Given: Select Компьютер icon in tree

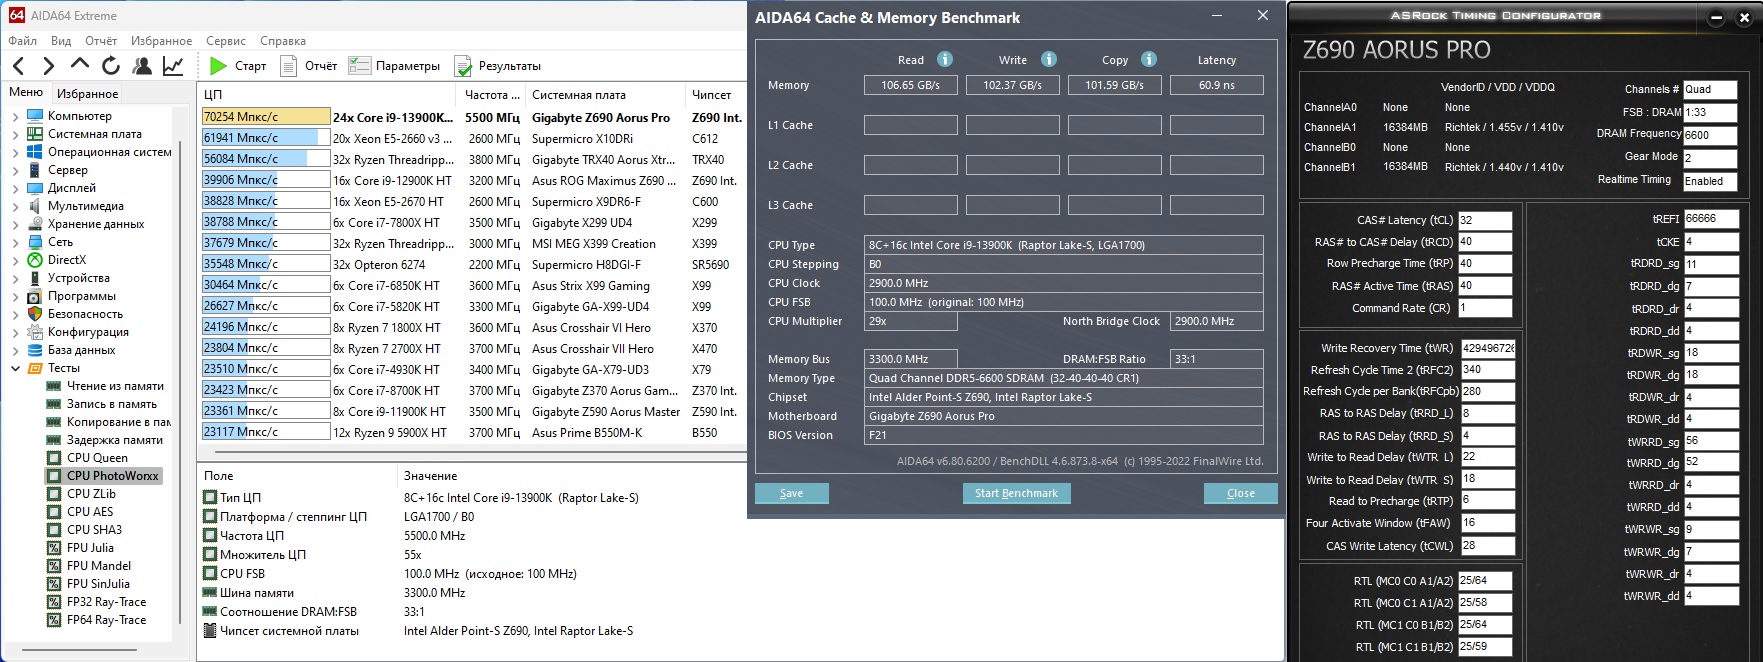Looking at the screenshot, I should click(x=35, y=116).
